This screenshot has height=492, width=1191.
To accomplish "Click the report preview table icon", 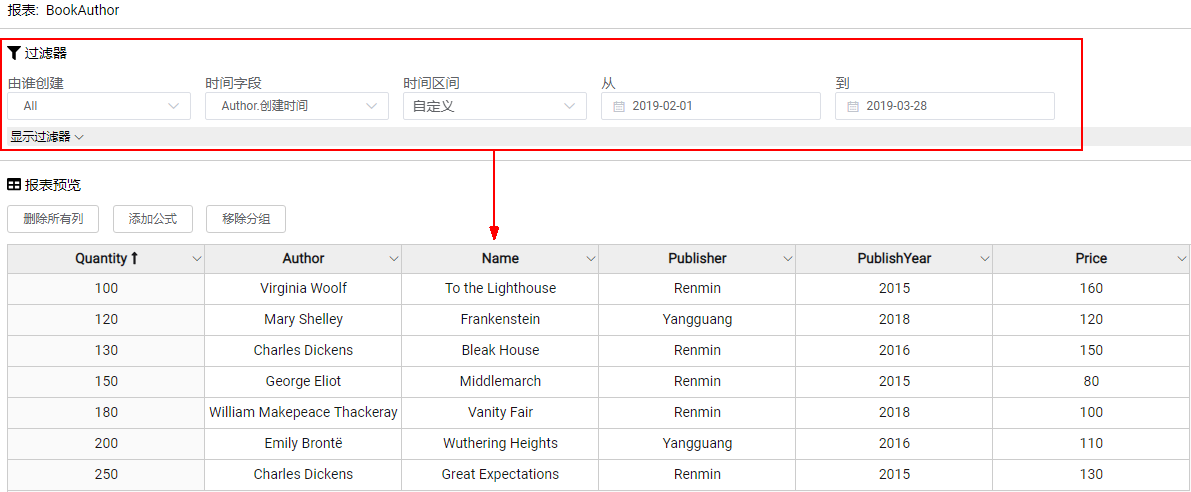I will 14,184.
